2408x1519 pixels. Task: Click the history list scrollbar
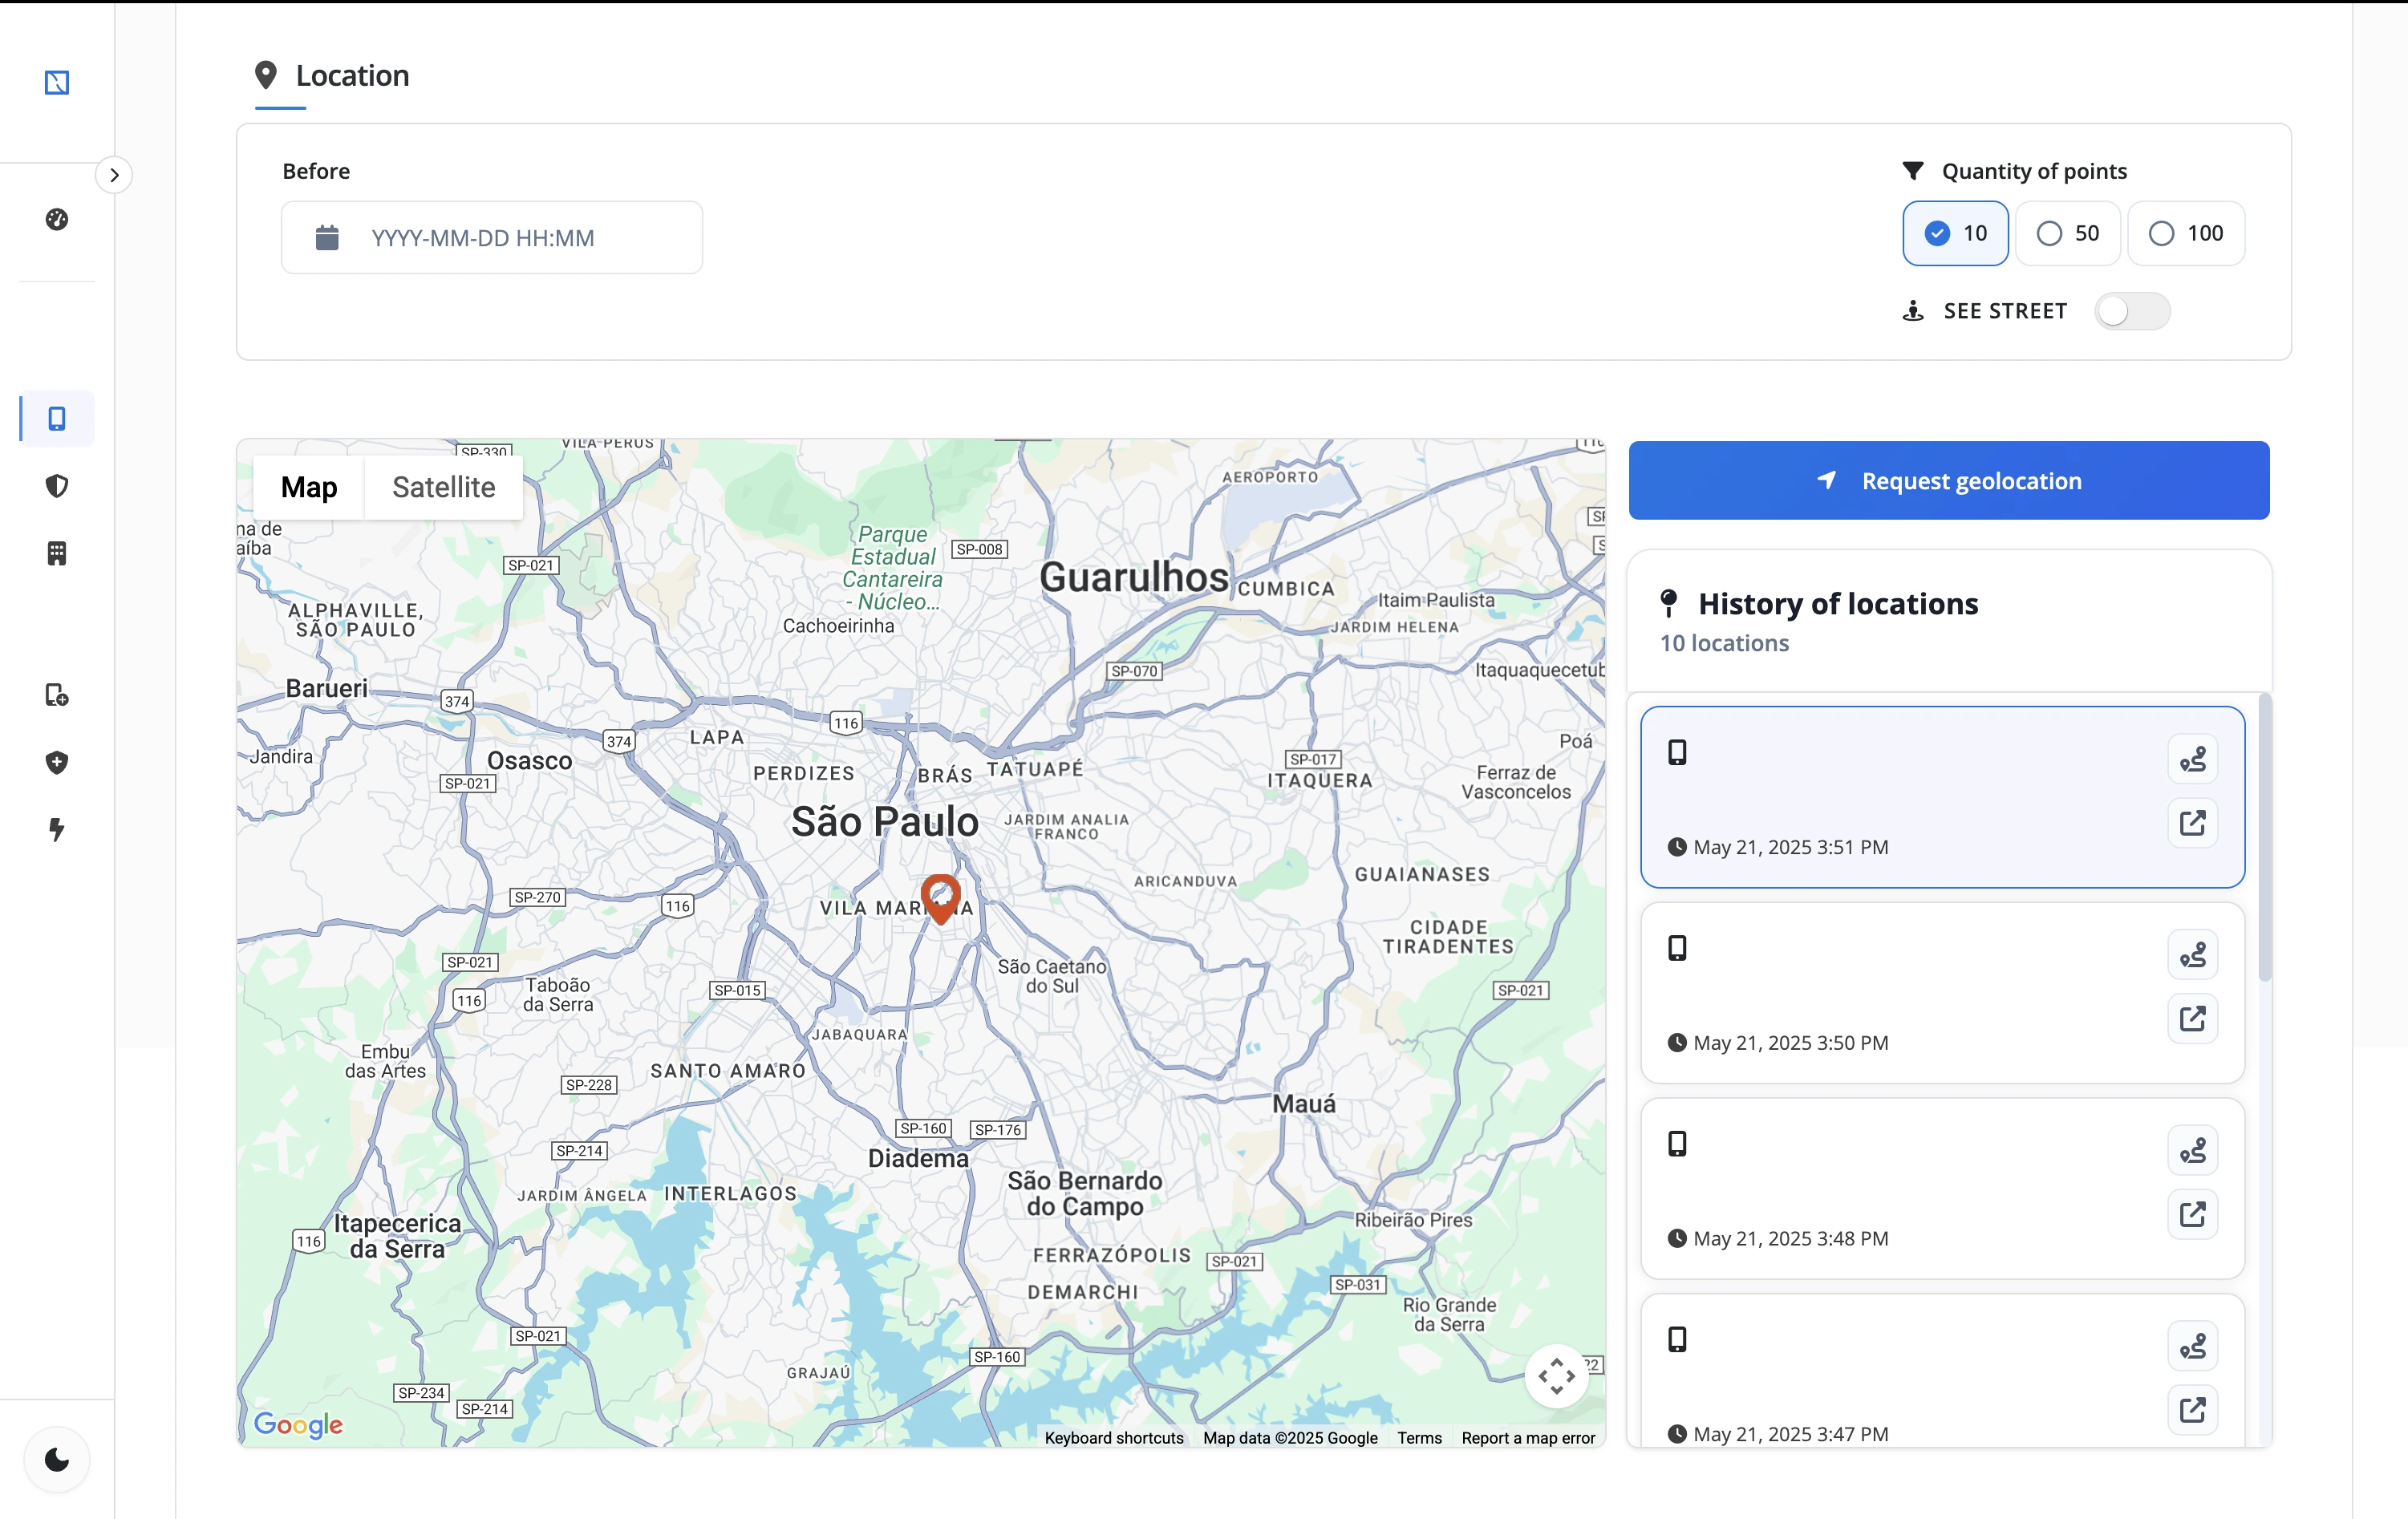coord(2265,838)
